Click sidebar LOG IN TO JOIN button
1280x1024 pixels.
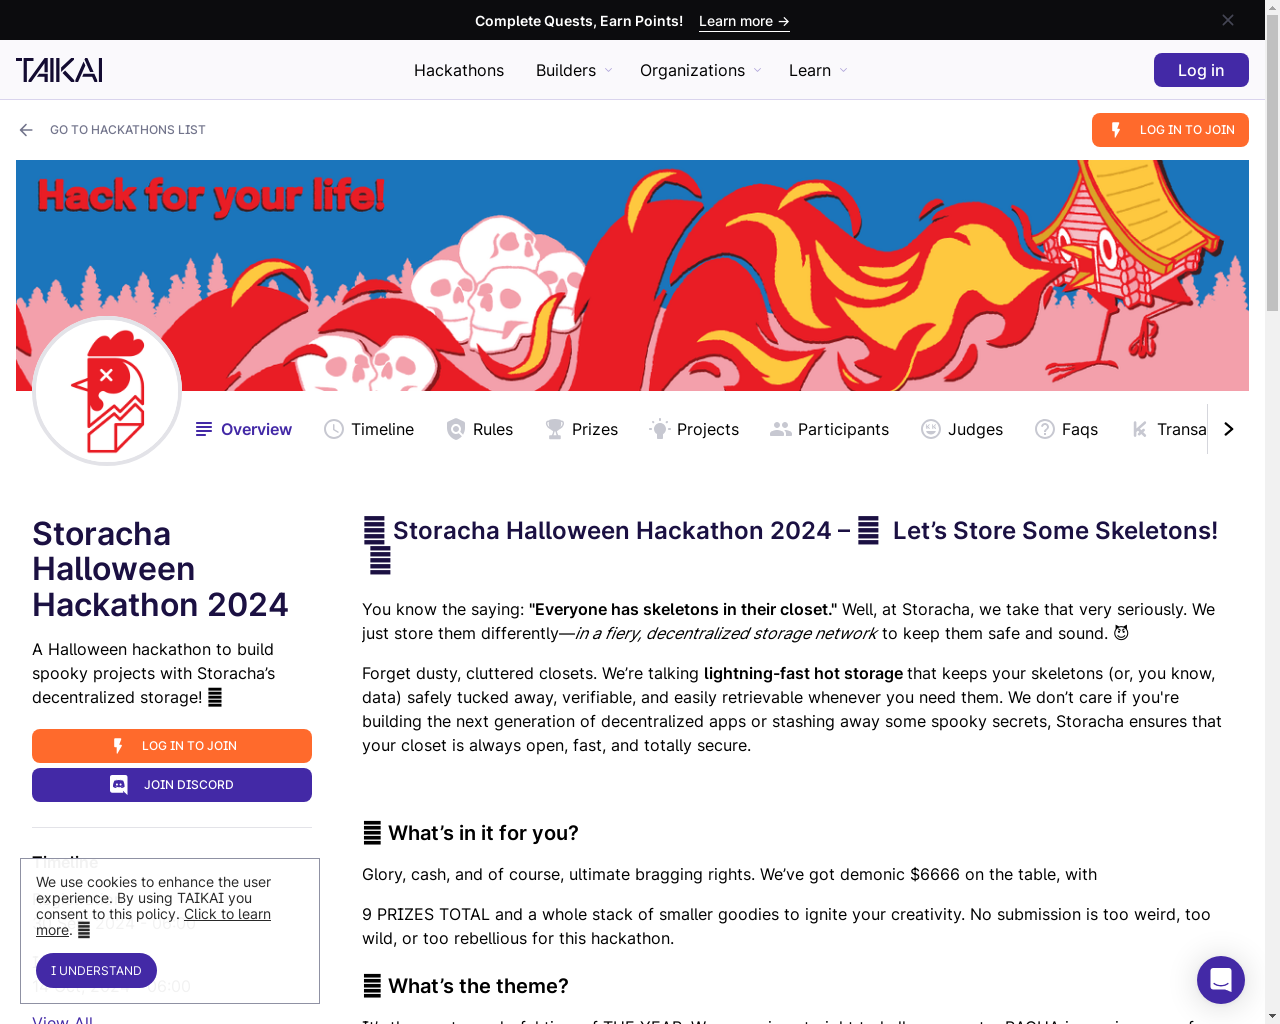pyautogui.click(x=172, y=746)
